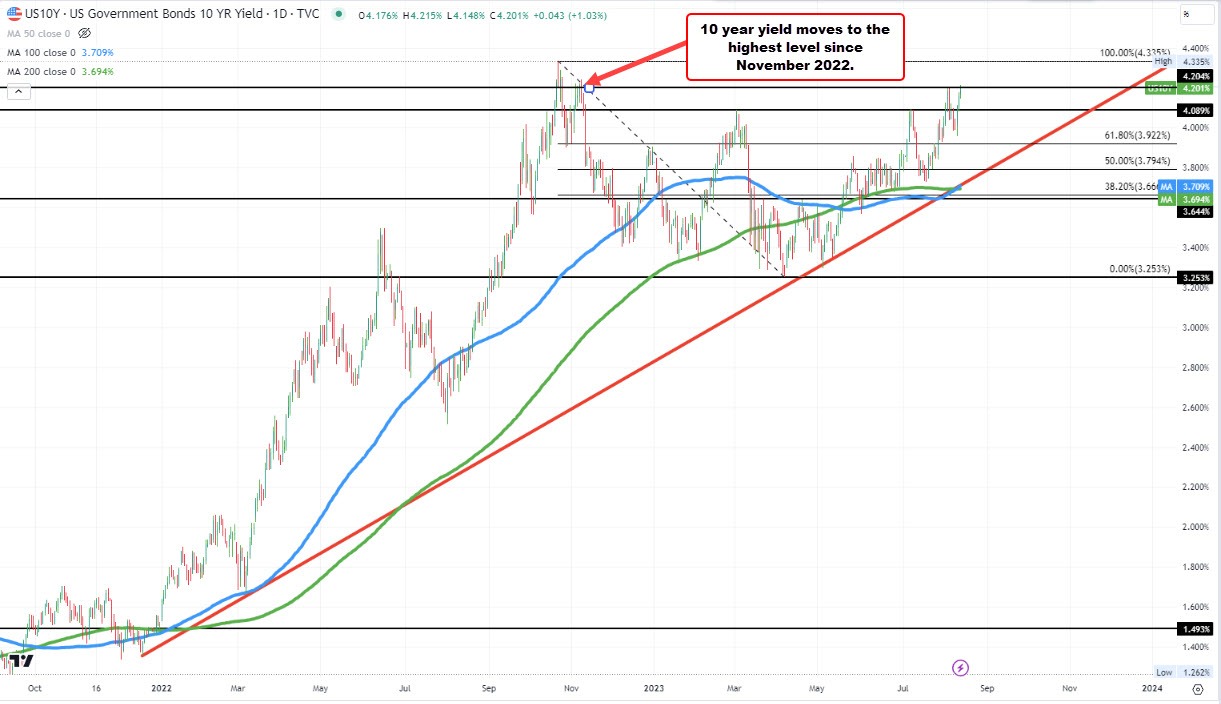Screen dimensions: 1221x704
Task: Click the 2023 time axis label
Action: point(653,688)
